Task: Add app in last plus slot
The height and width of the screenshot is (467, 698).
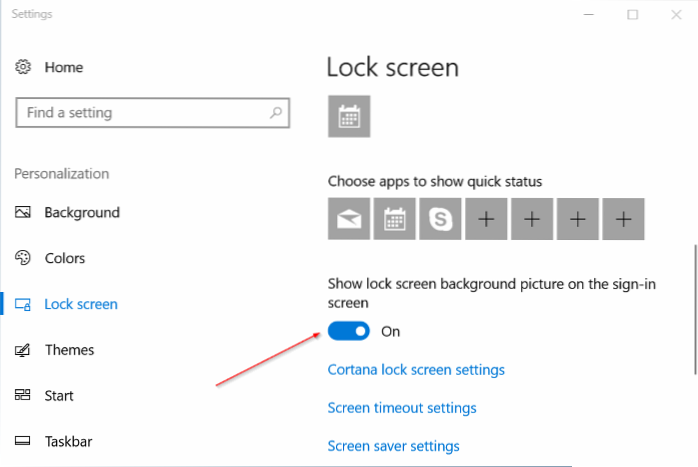Action: click(x=624, y=219)
